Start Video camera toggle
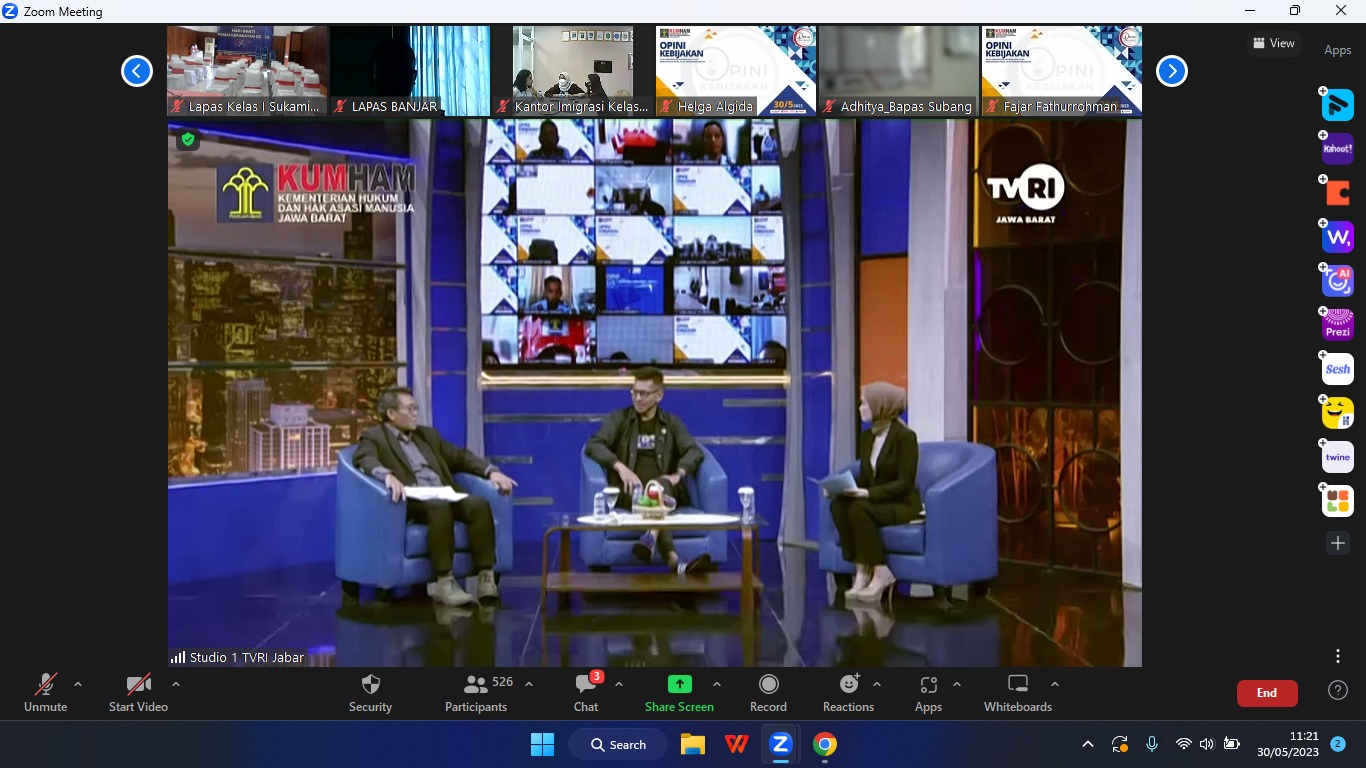 coord(138,692)
